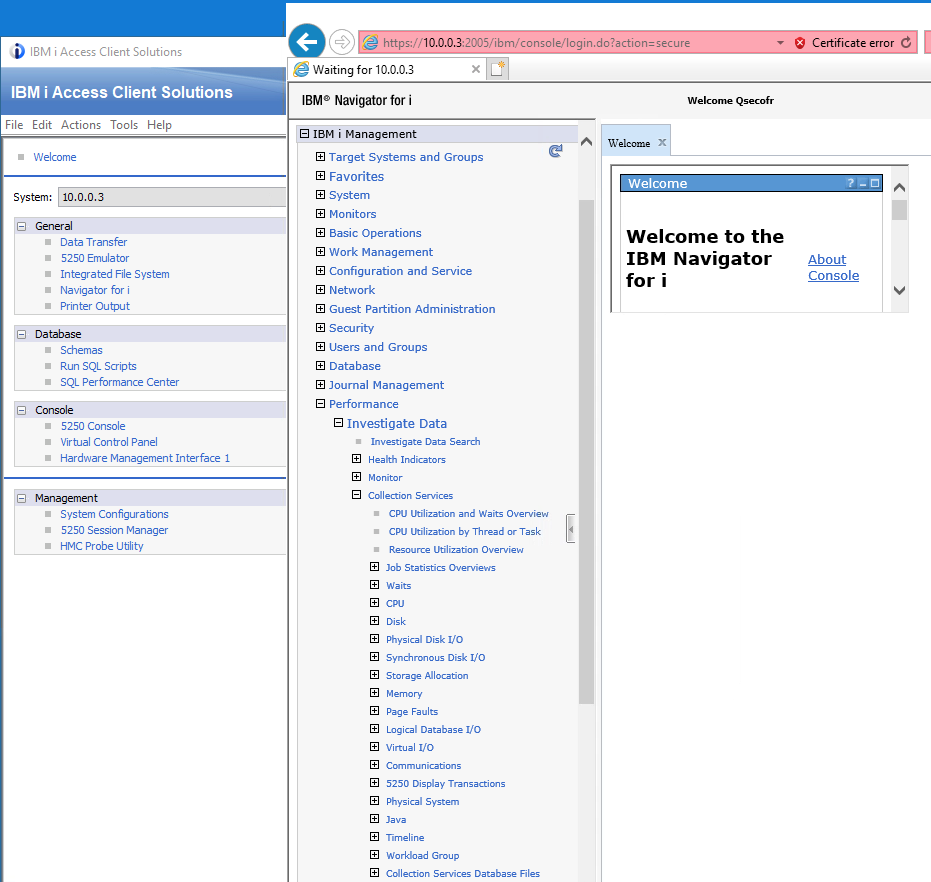This screenshot has width=931, height=882.
Task: Refresh the page from the address bar
Action: (x=906, y=43)
